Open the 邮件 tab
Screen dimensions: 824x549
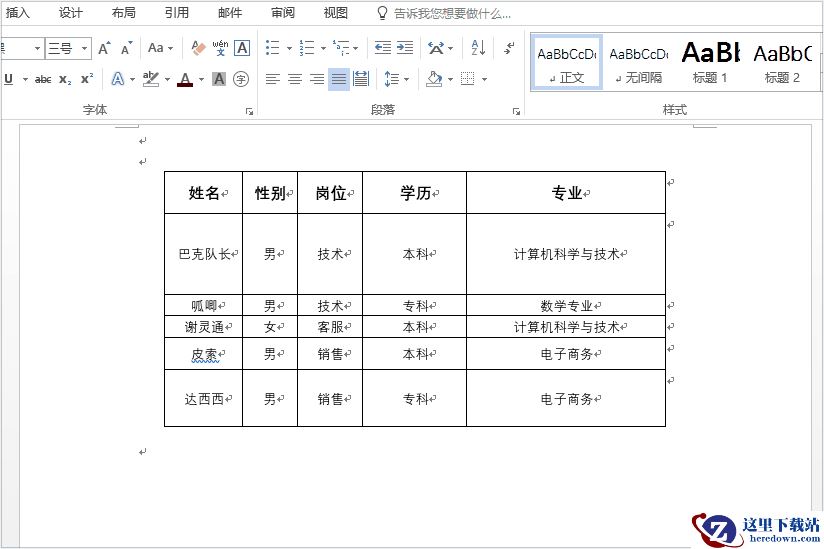pyautogui.click(x=230, y=13)
